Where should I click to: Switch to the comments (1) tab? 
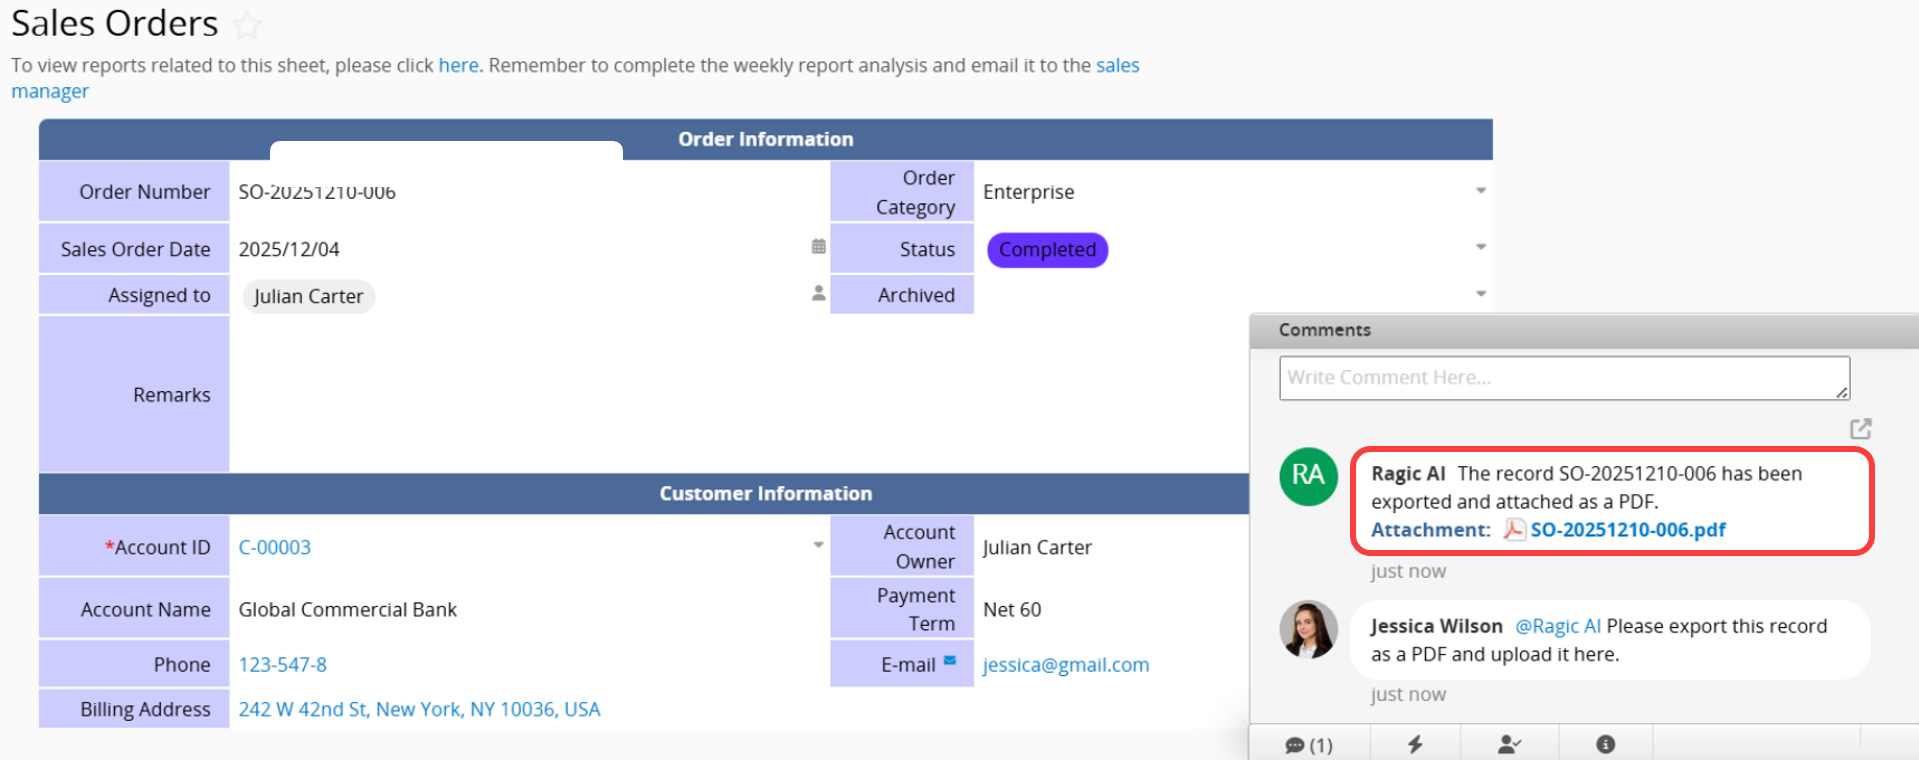[1308, 745]
